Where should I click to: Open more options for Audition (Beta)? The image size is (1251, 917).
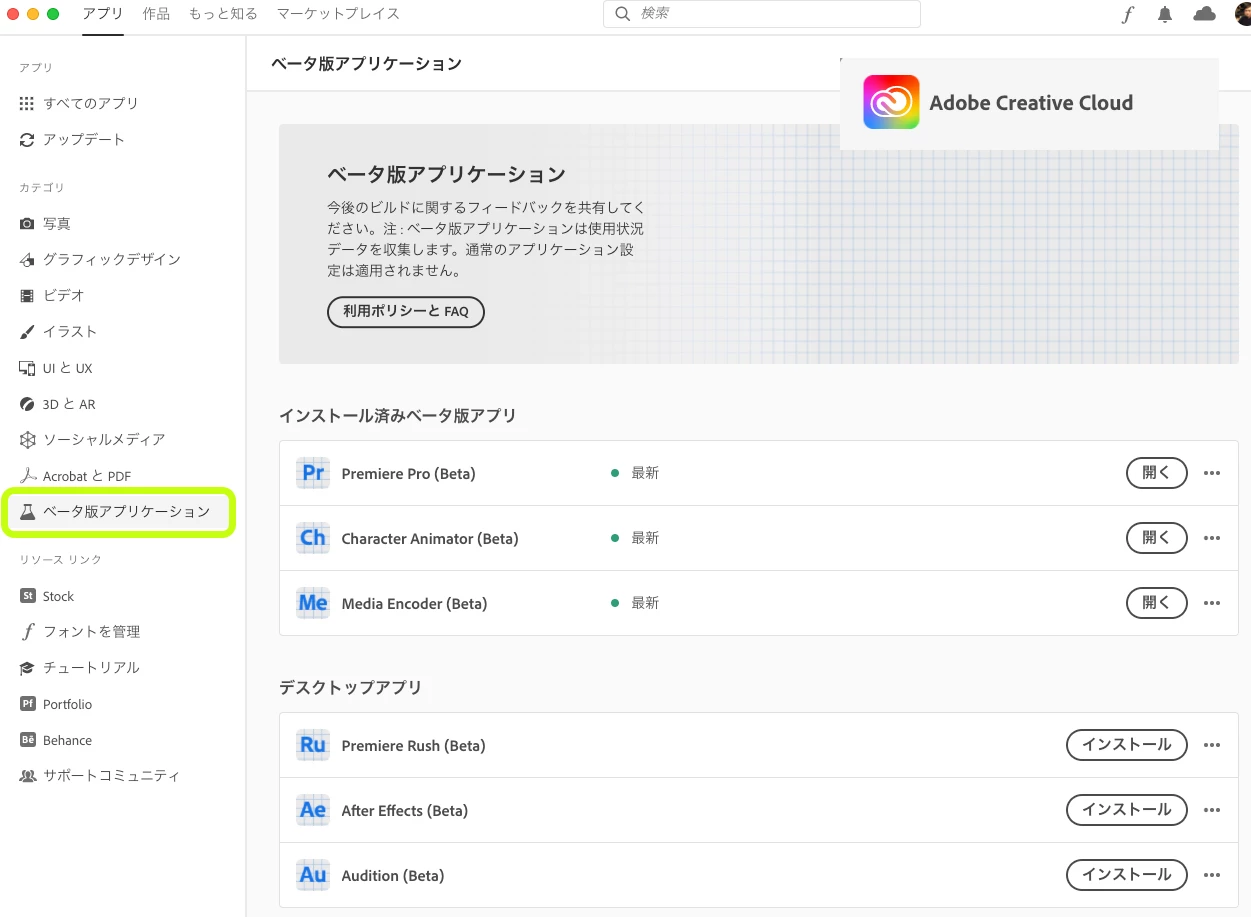coord(1212,875)
